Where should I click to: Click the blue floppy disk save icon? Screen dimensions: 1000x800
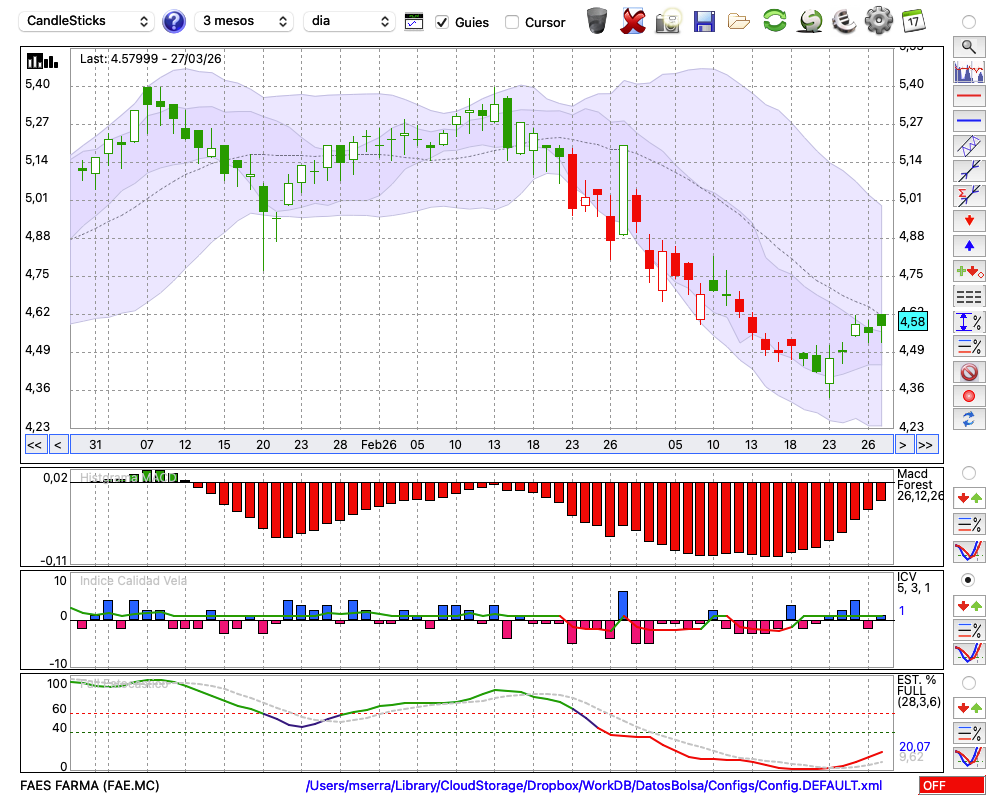[x=704, y=20]
